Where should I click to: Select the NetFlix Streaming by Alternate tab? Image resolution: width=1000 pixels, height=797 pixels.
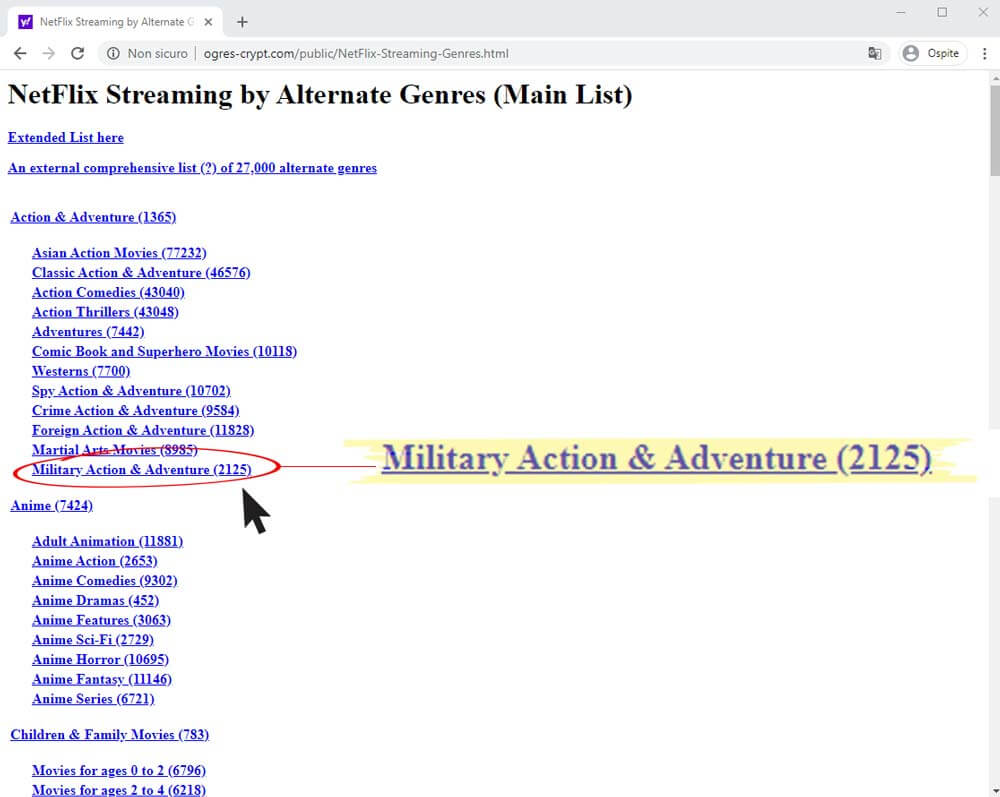pyautogui.click(x=115, y=22)
